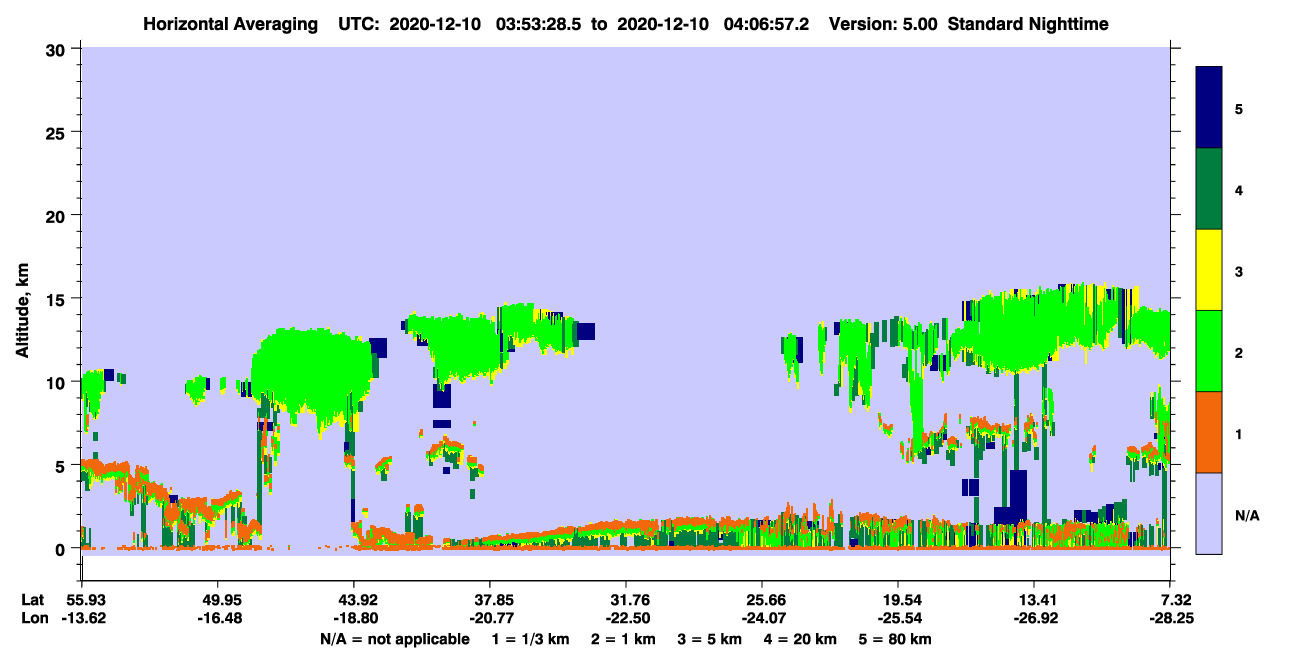Click the longitude value -28.25
The width and height of the screenshot is (1300, 667).
click(x=1170, y=619)
